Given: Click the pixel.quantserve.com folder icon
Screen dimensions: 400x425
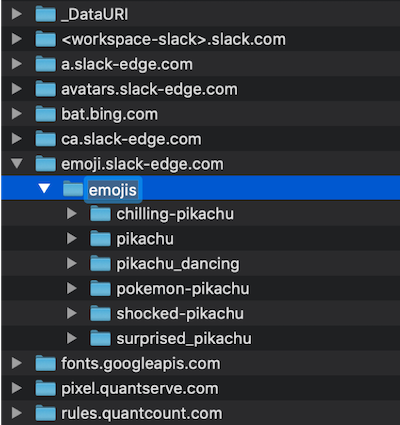Looking at the screenshot, I should 45,388.
